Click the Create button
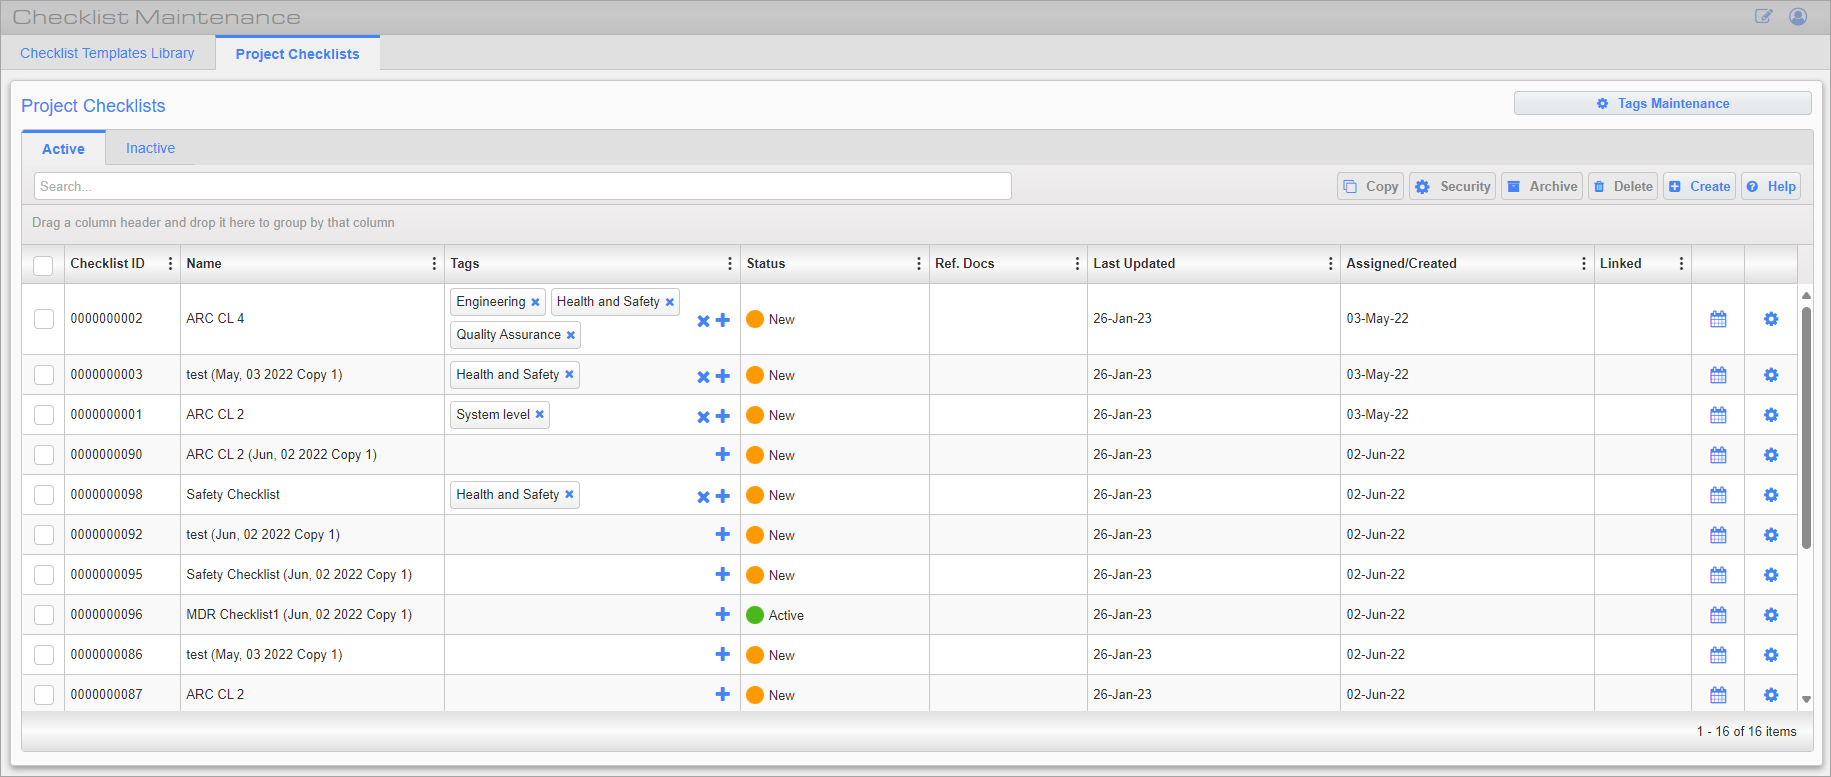Screen dimensions: 1831x777 [x=1699, y=186]
